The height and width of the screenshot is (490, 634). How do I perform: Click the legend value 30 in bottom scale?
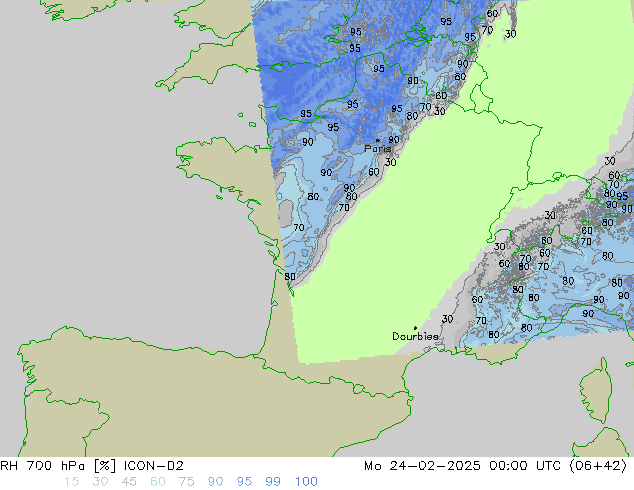[x=100, y=482]
